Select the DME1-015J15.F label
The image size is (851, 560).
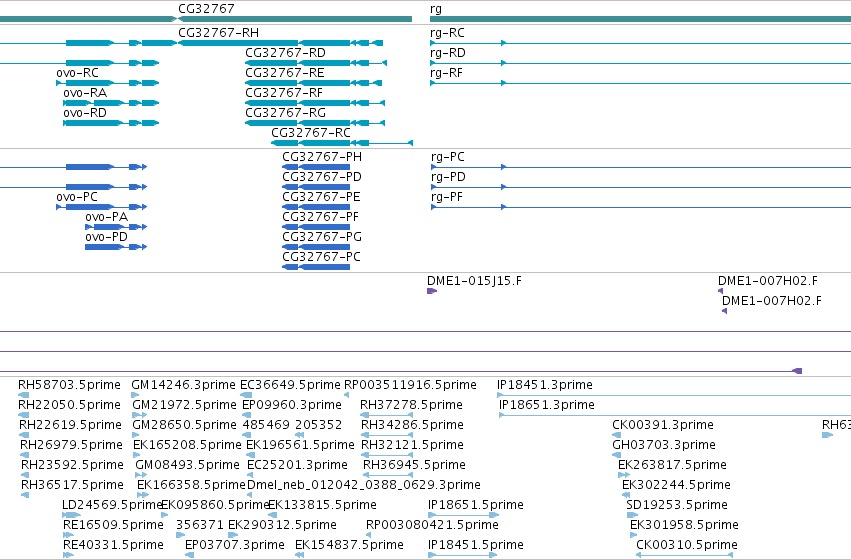[x=474, y=281]
